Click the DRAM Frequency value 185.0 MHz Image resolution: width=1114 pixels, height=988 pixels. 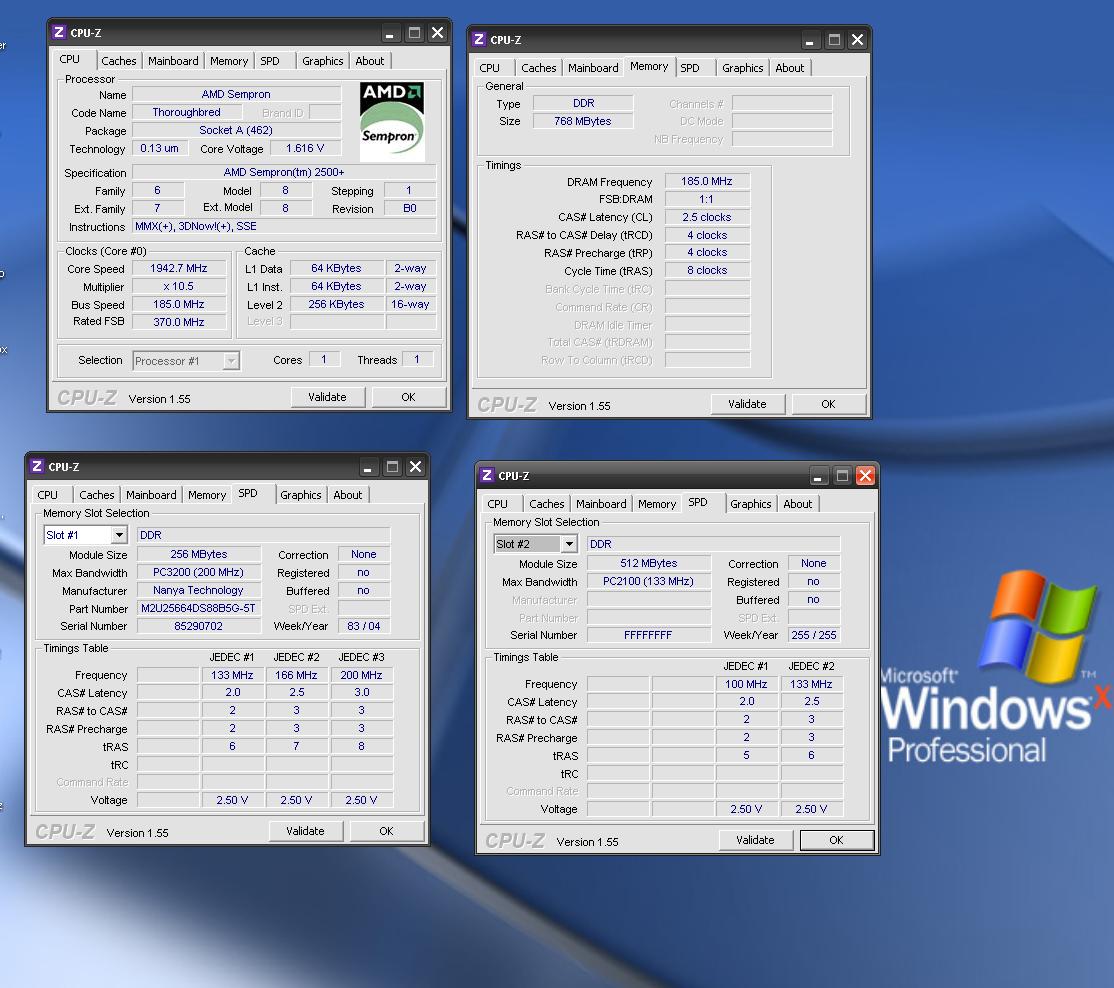[707, 182]
